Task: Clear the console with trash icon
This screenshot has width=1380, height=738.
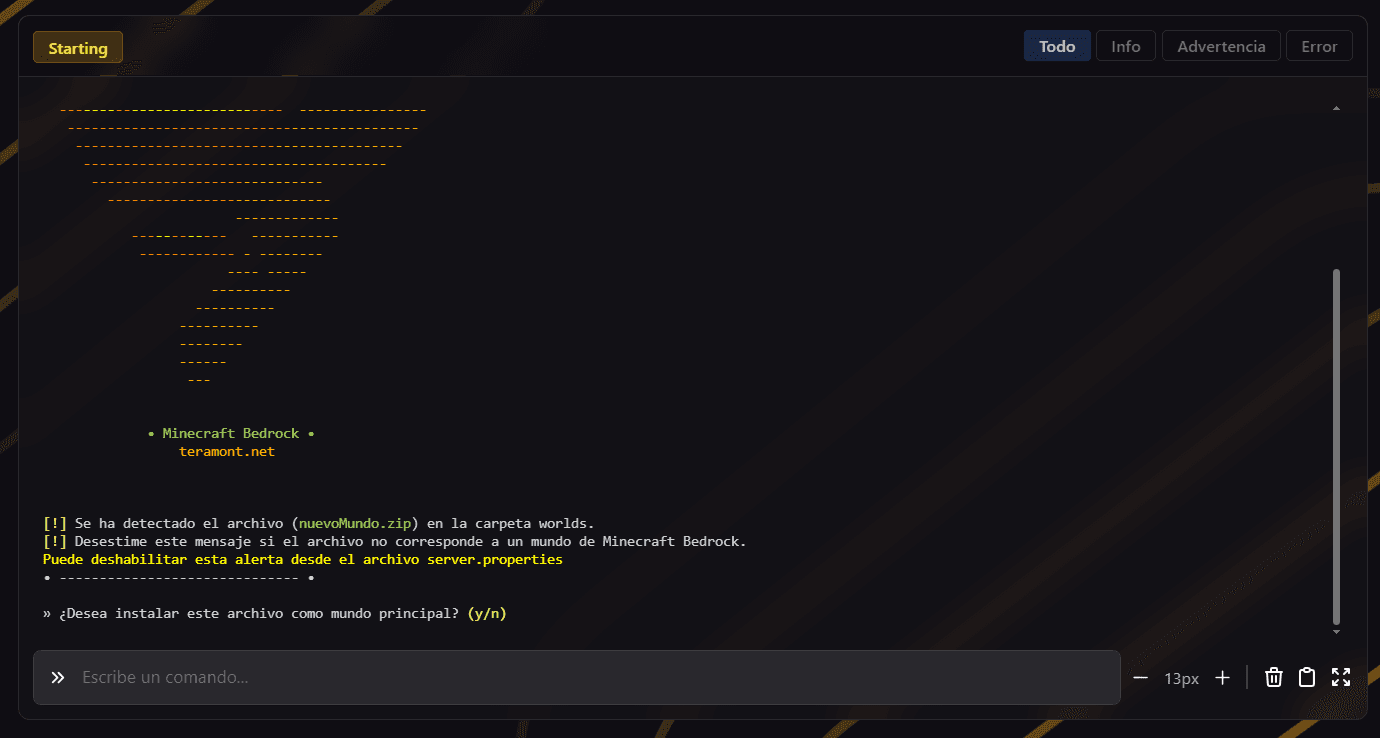Action: (x=1274, y=677)
